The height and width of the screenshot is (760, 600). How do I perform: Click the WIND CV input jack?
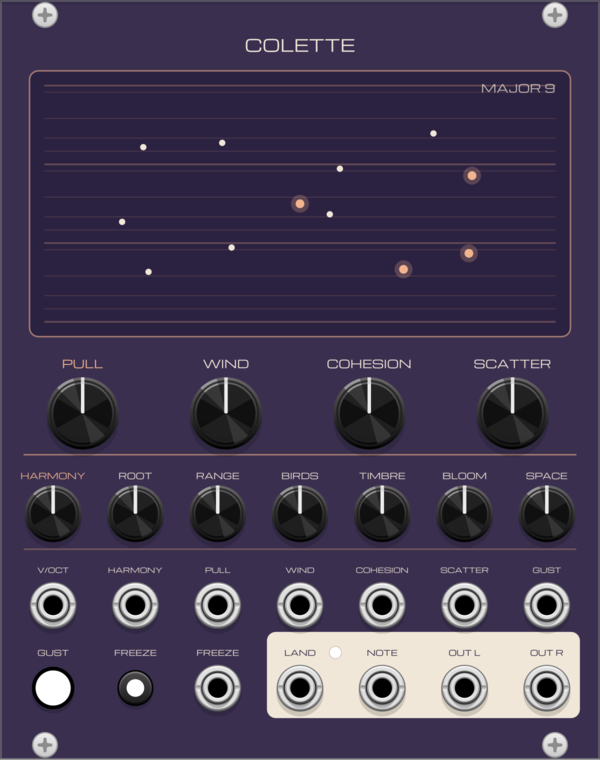point(300,605)
